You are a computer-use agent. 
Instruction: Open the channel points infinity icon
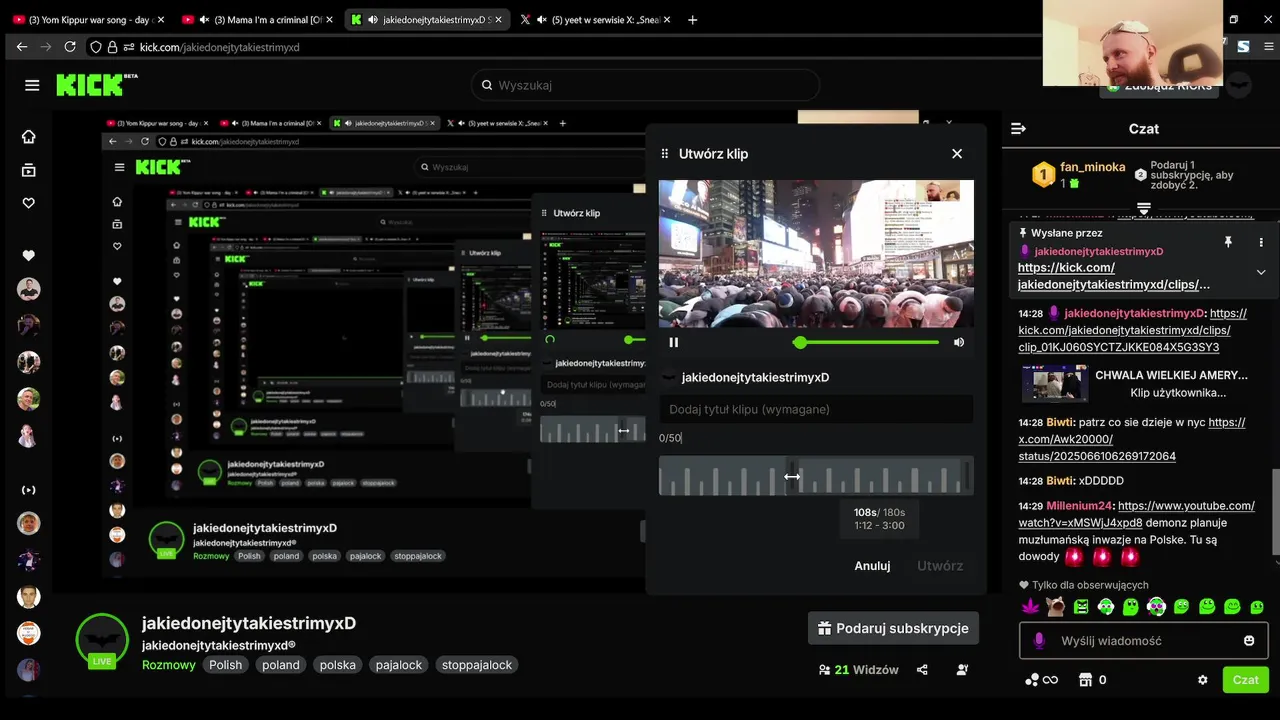[x=1041, y=680]
